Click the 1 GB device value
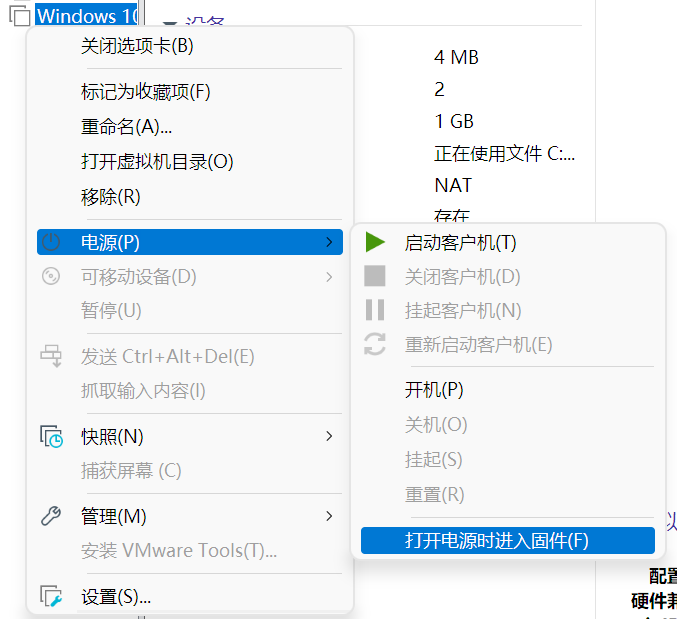The height and width of the screenshot is (619, 677). (454, 121)
